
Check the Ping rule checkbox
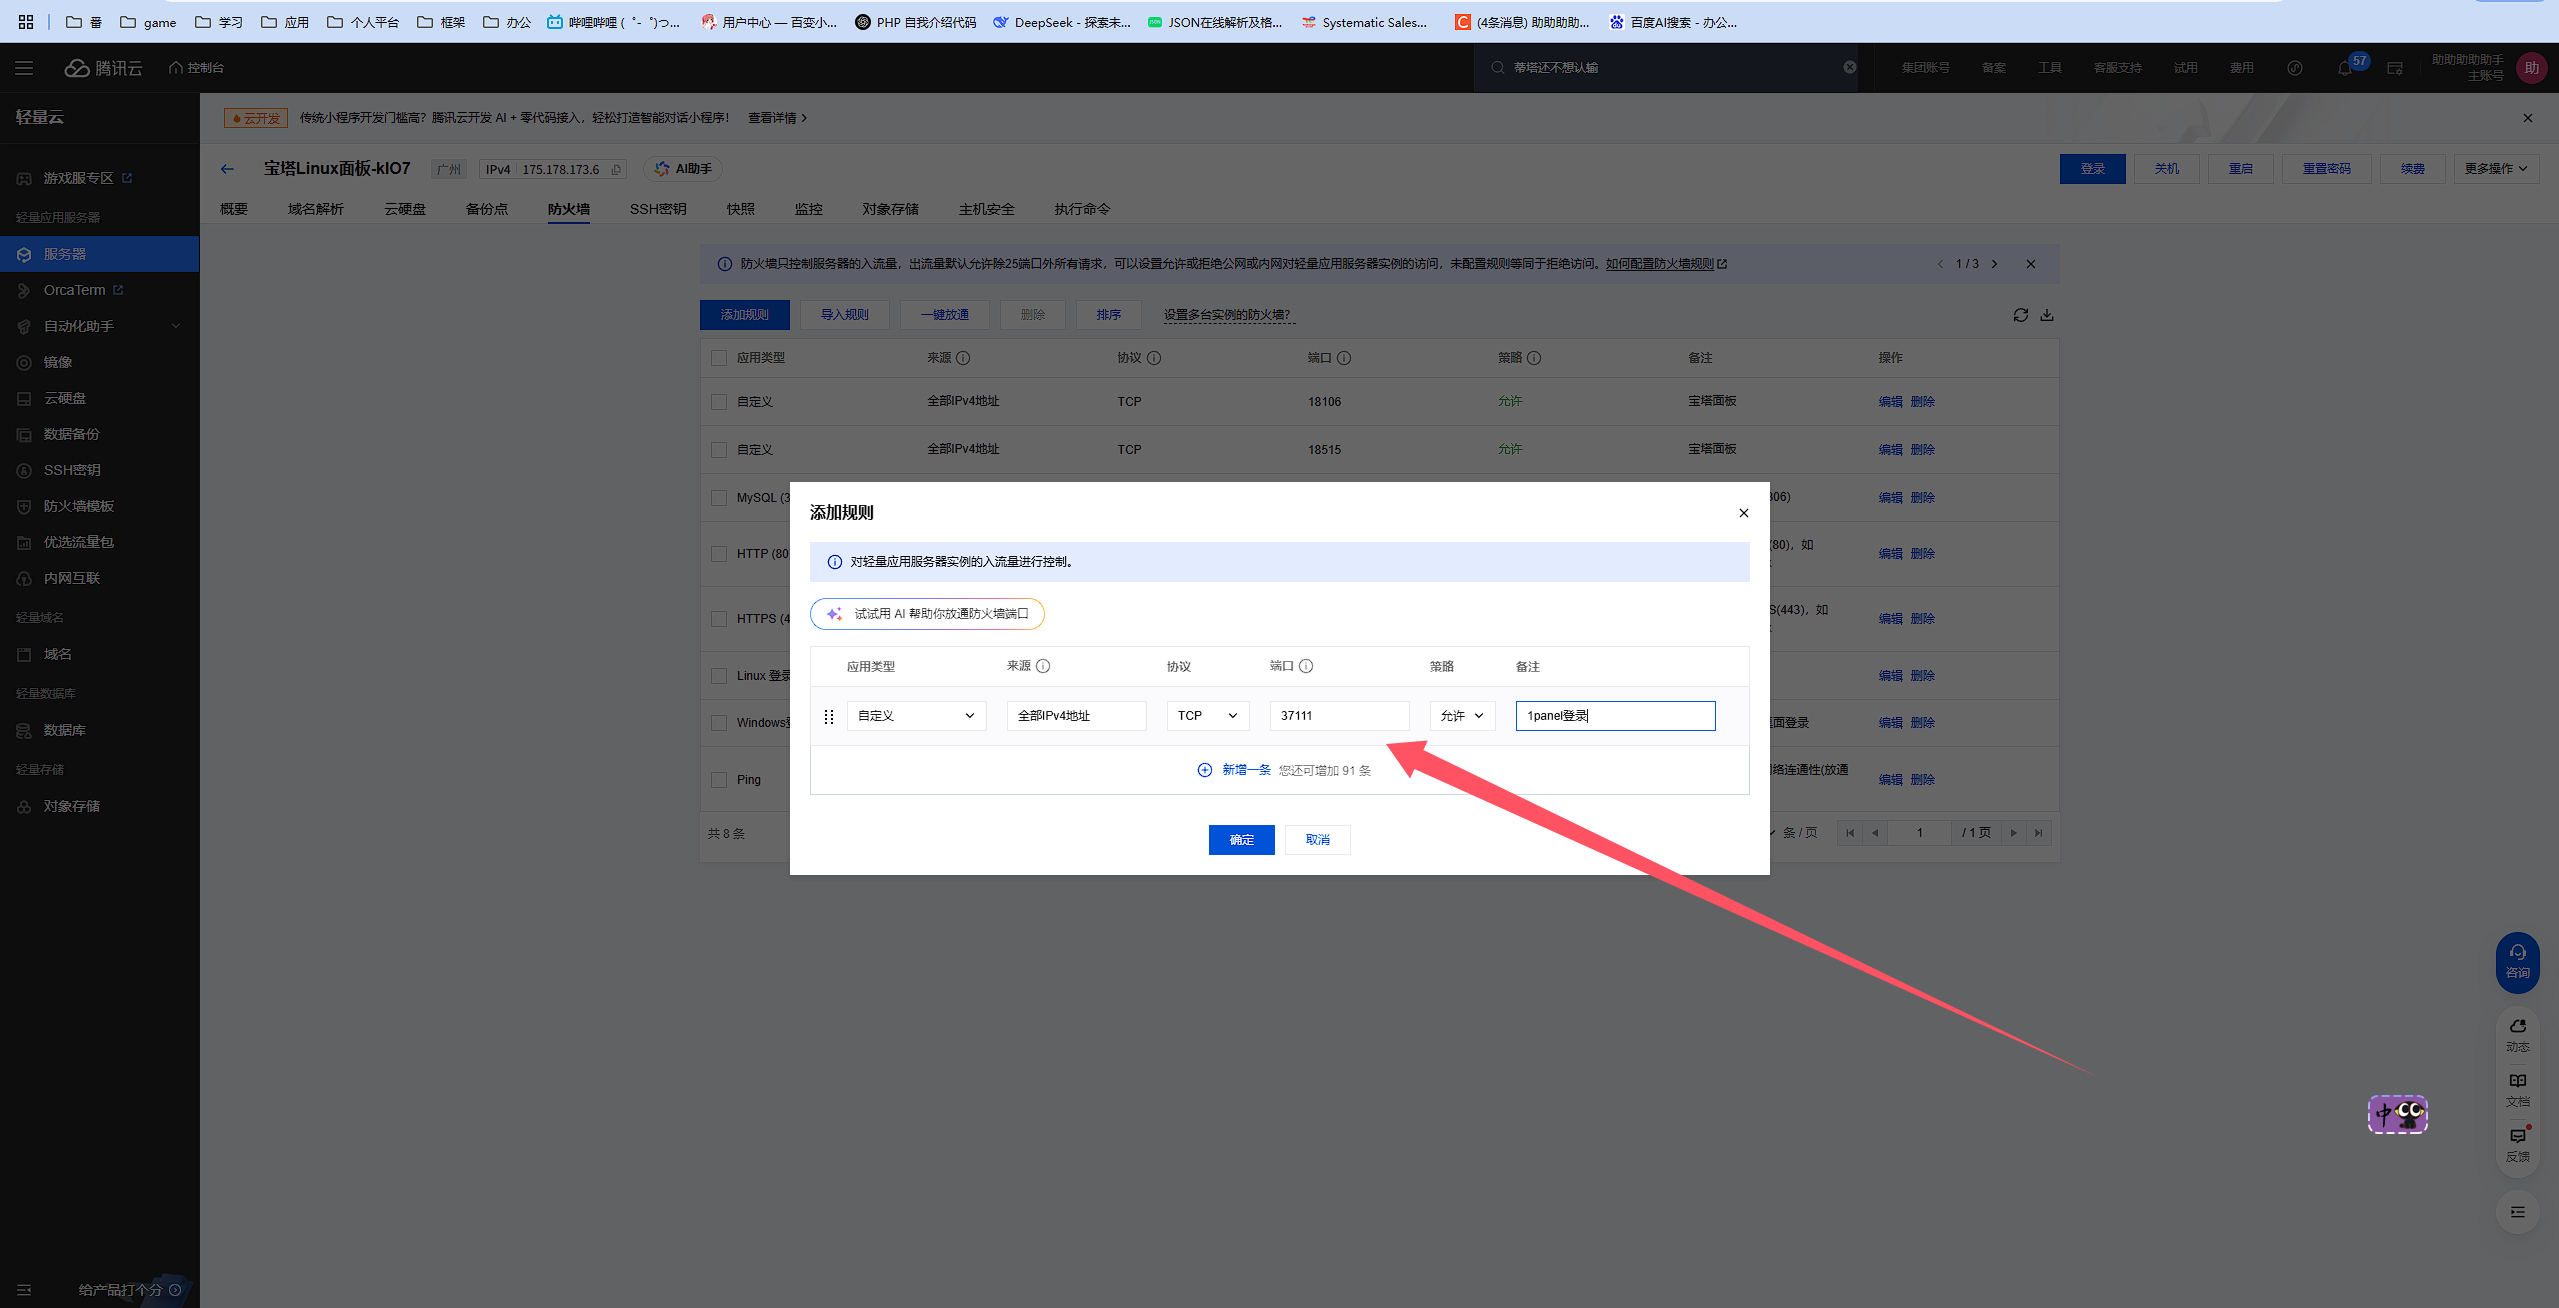tap(718, 780)
